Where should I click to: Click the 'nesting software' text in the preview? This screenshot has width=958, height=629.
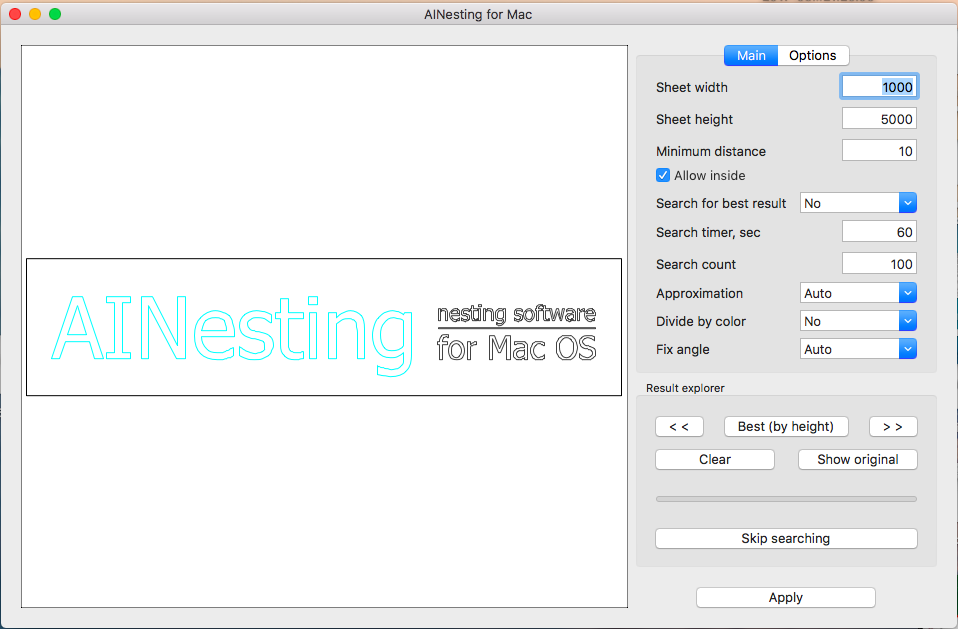pyautogui.click(x=516, y=314)
